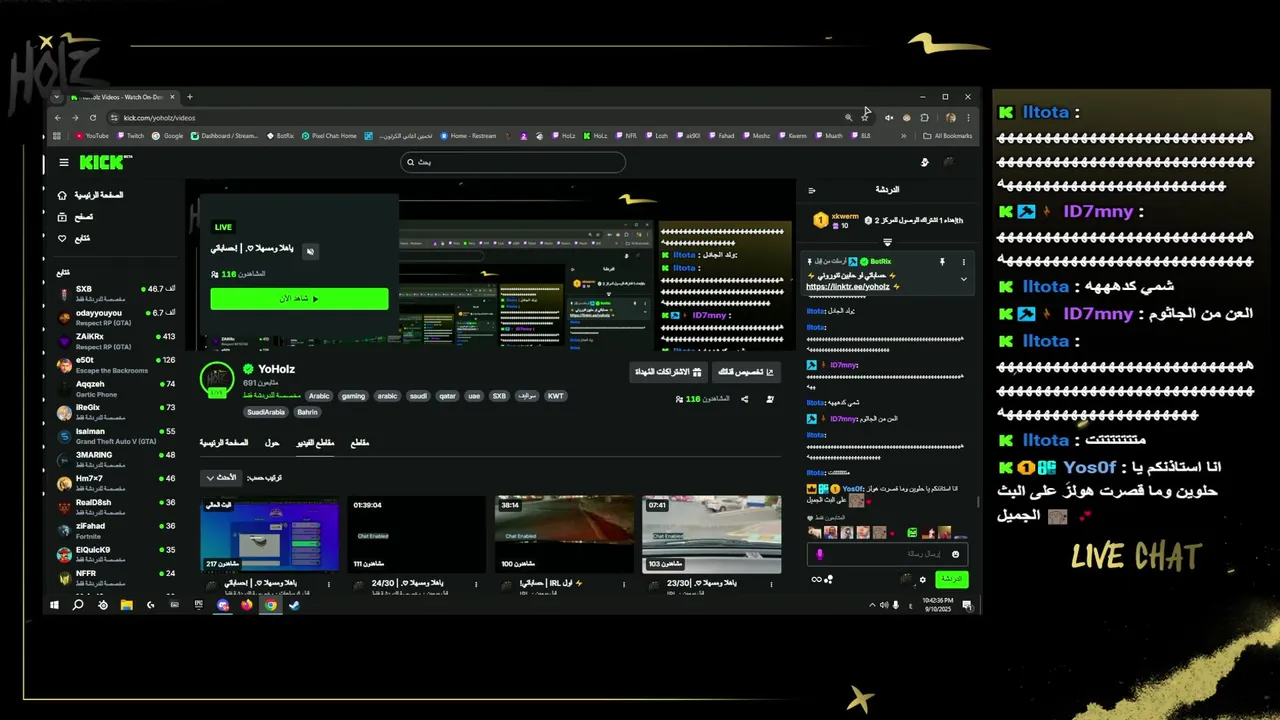
Task: Open Chrome extensions puzzle icon
Action: pyautogui.click(x=925, y=118)
